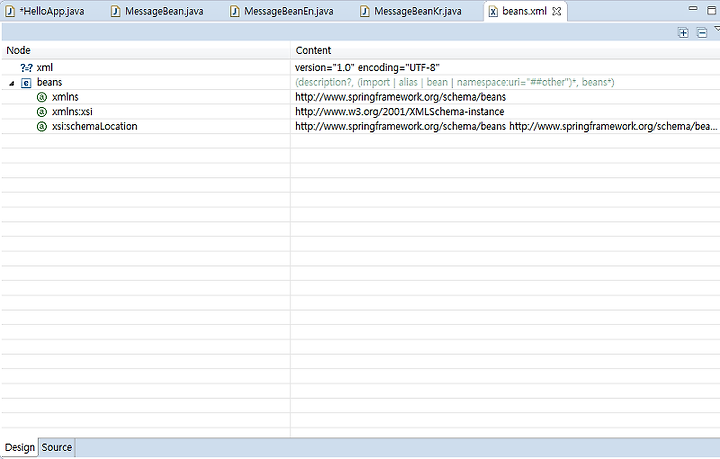Click the beans element icon

[x=26, y=83]
